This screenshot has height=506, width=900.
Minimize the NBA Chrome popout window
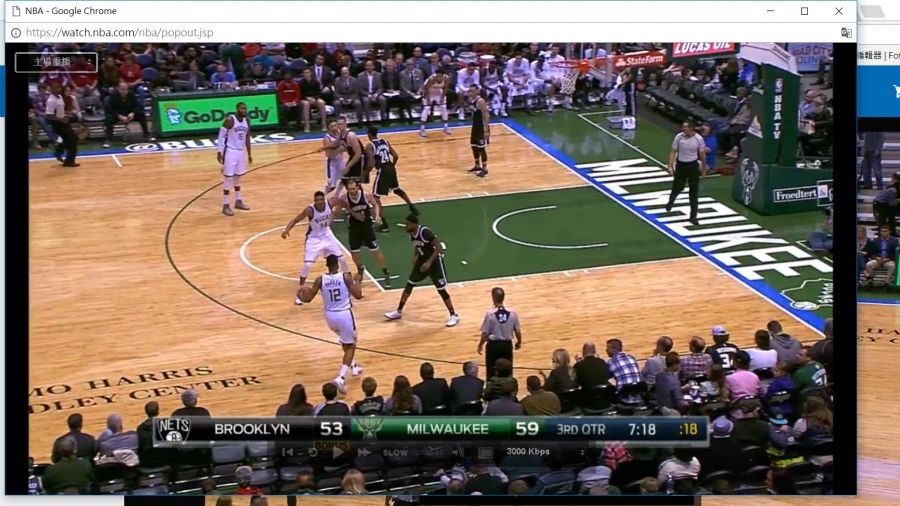coord(770,11)
